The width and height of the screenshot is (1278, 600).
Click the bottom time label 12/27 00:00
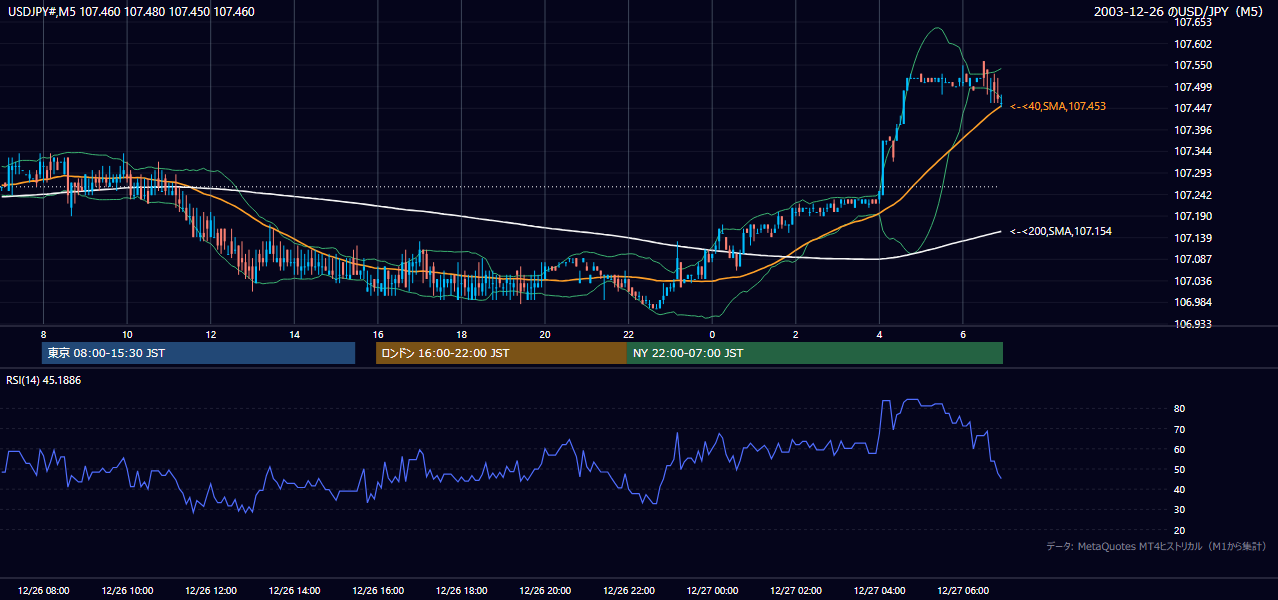click(712, 591)
